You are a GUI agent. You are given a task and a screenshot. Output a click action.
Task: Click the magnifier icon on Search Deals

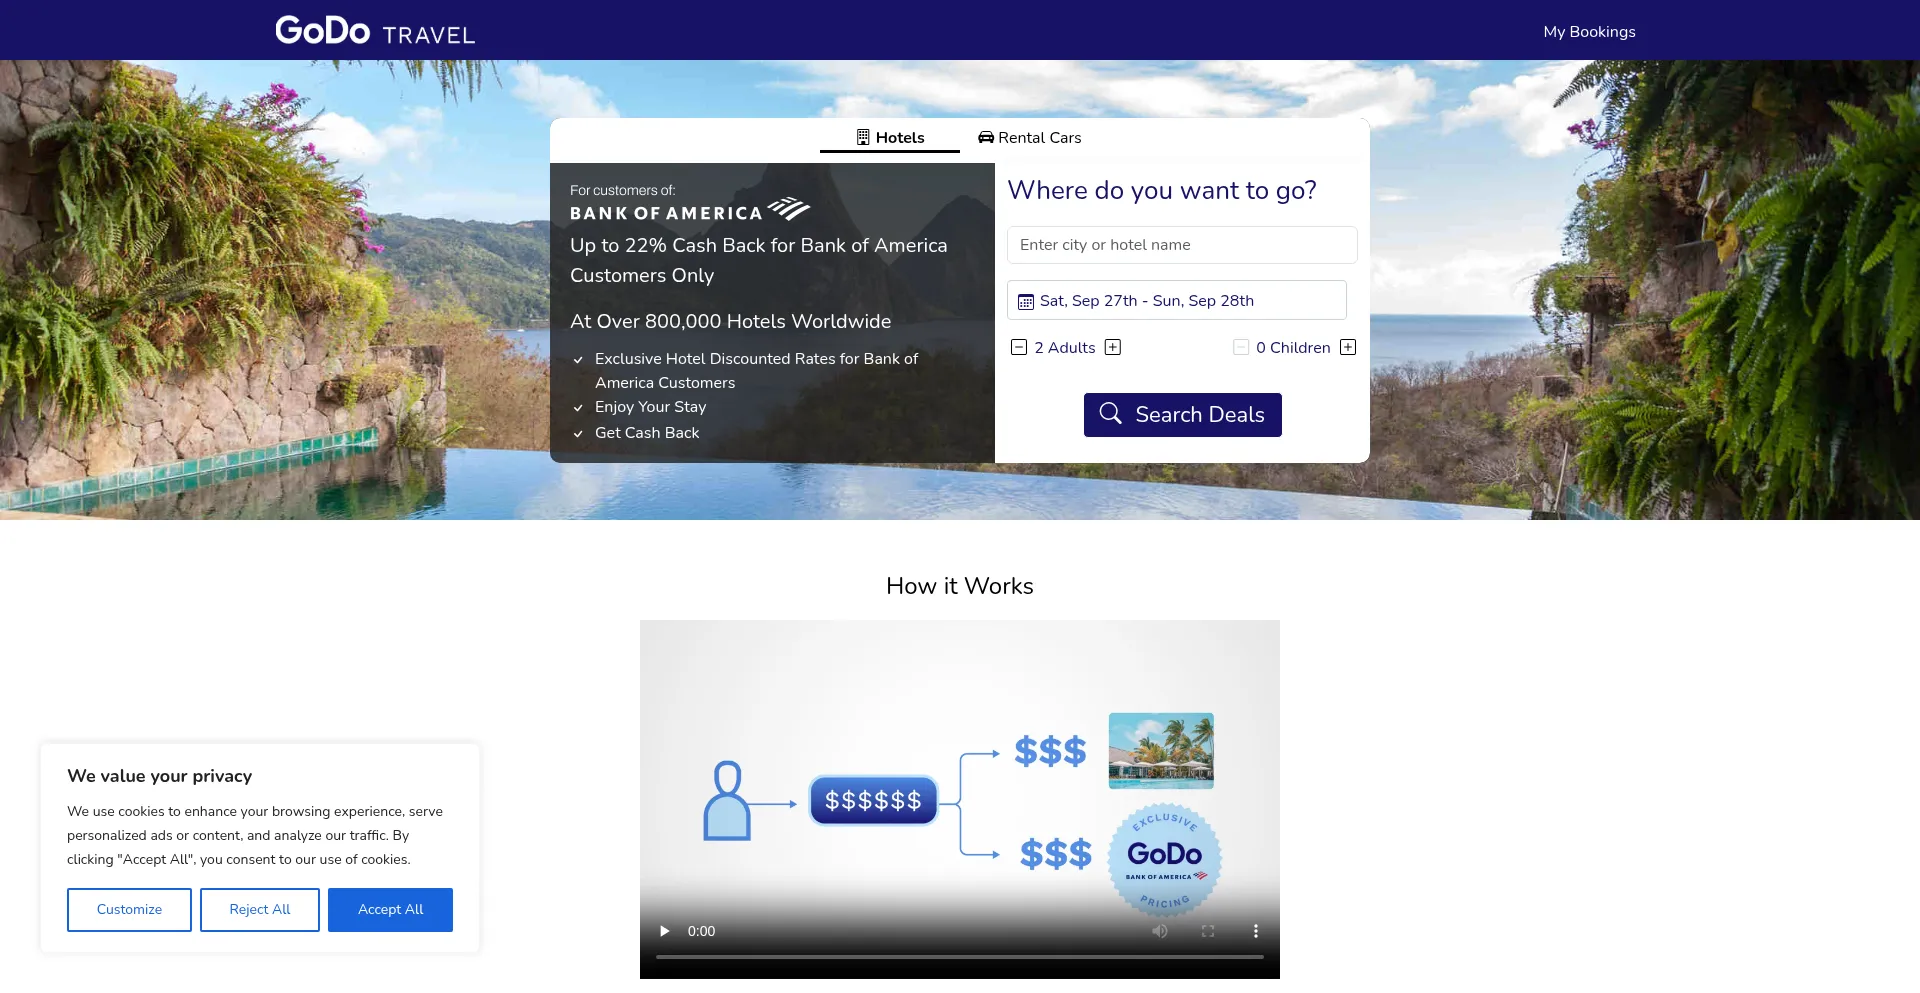1111,413
